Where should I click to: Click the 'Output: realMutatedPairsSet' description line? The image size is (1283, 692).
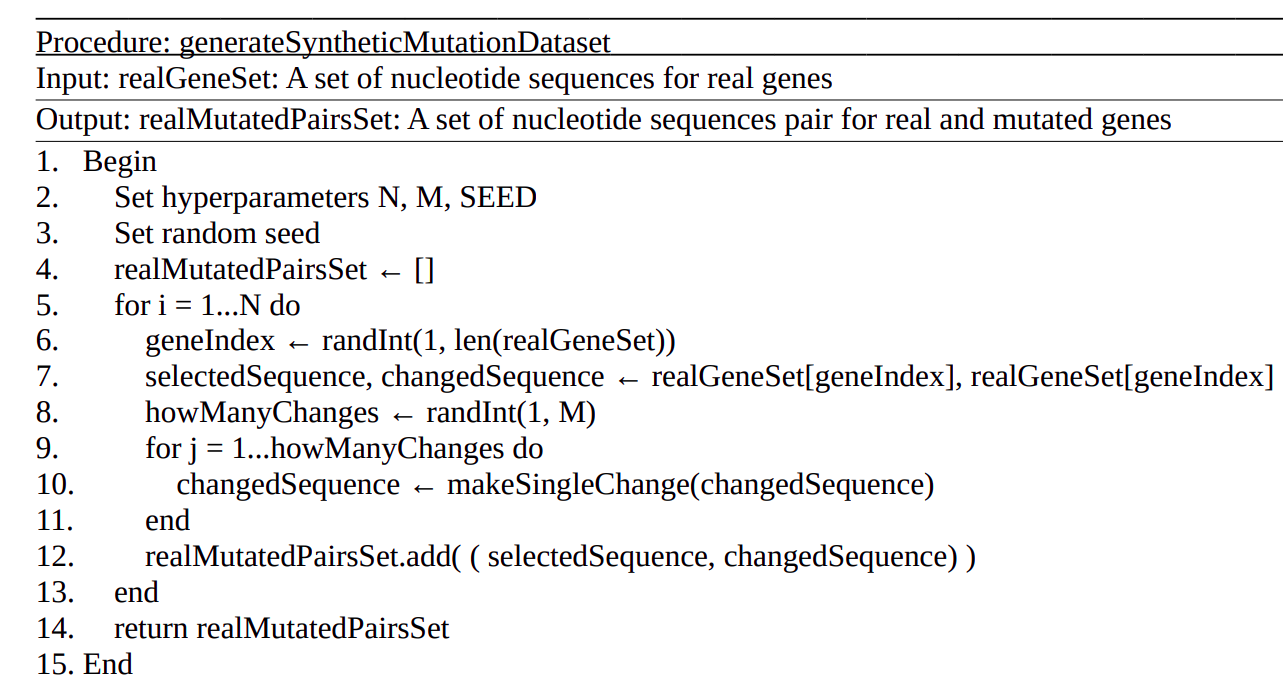[603, 120]
